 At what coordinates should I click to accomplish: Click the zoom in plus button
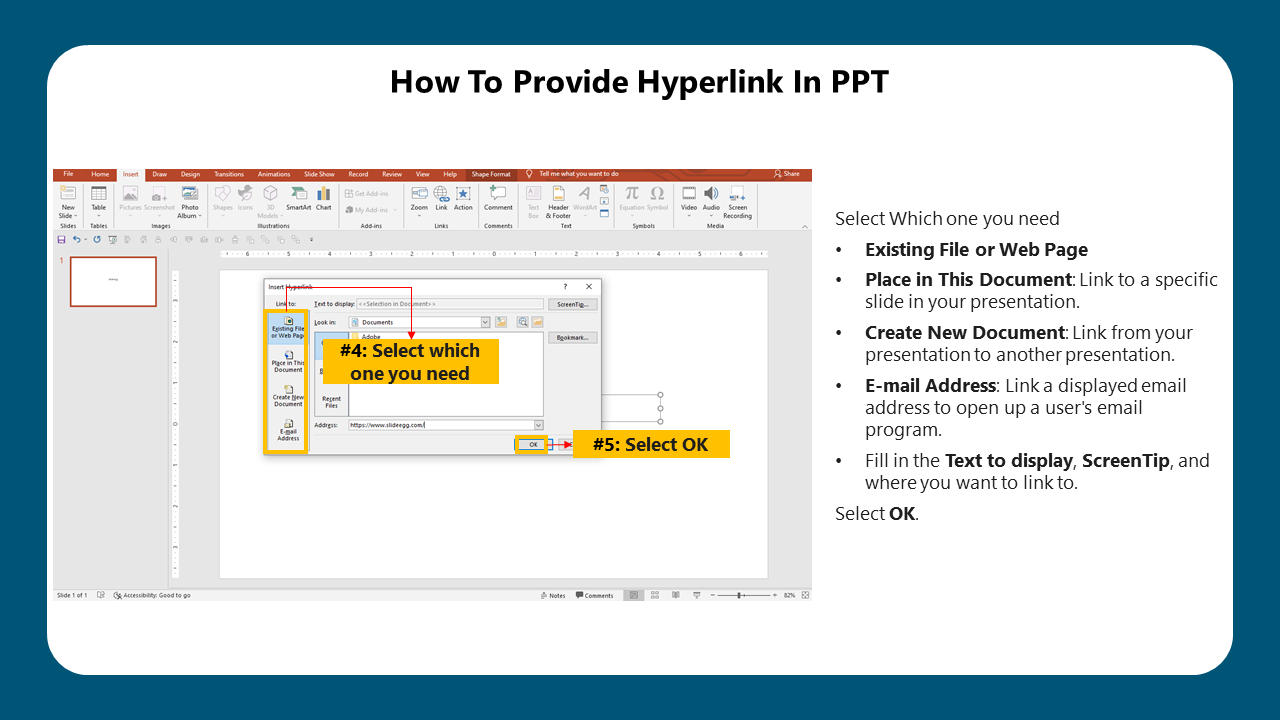tap(774, 595)
